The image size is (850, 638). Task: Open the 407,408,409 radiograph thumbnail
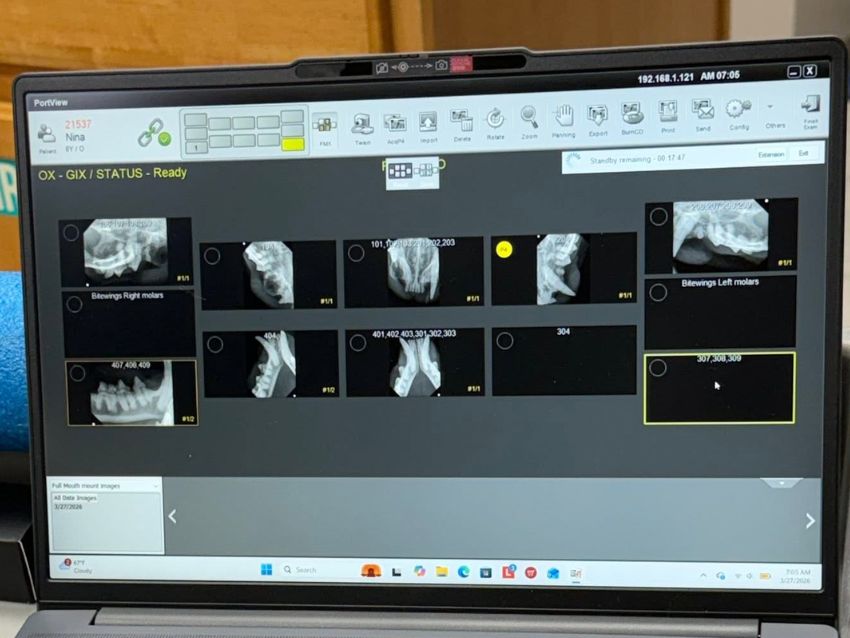[132, 393]
